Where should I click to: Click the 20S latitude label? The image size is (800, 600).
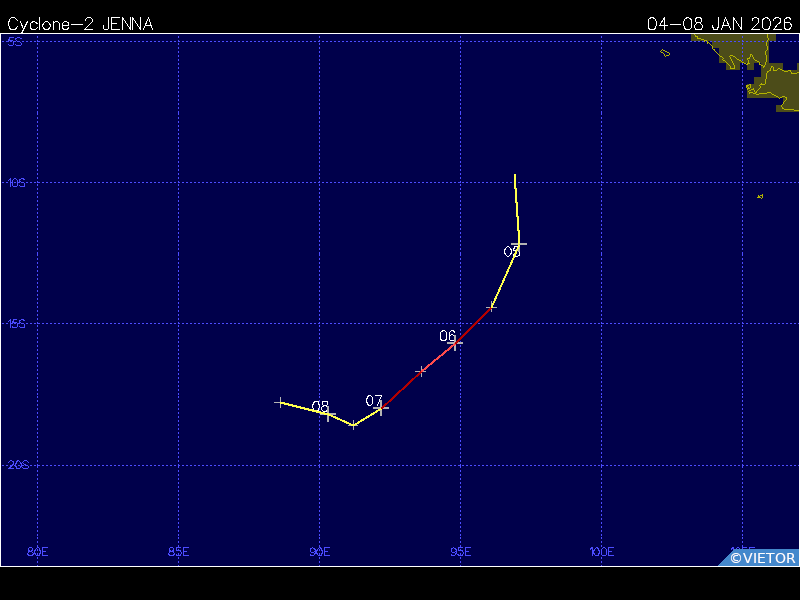15,465
